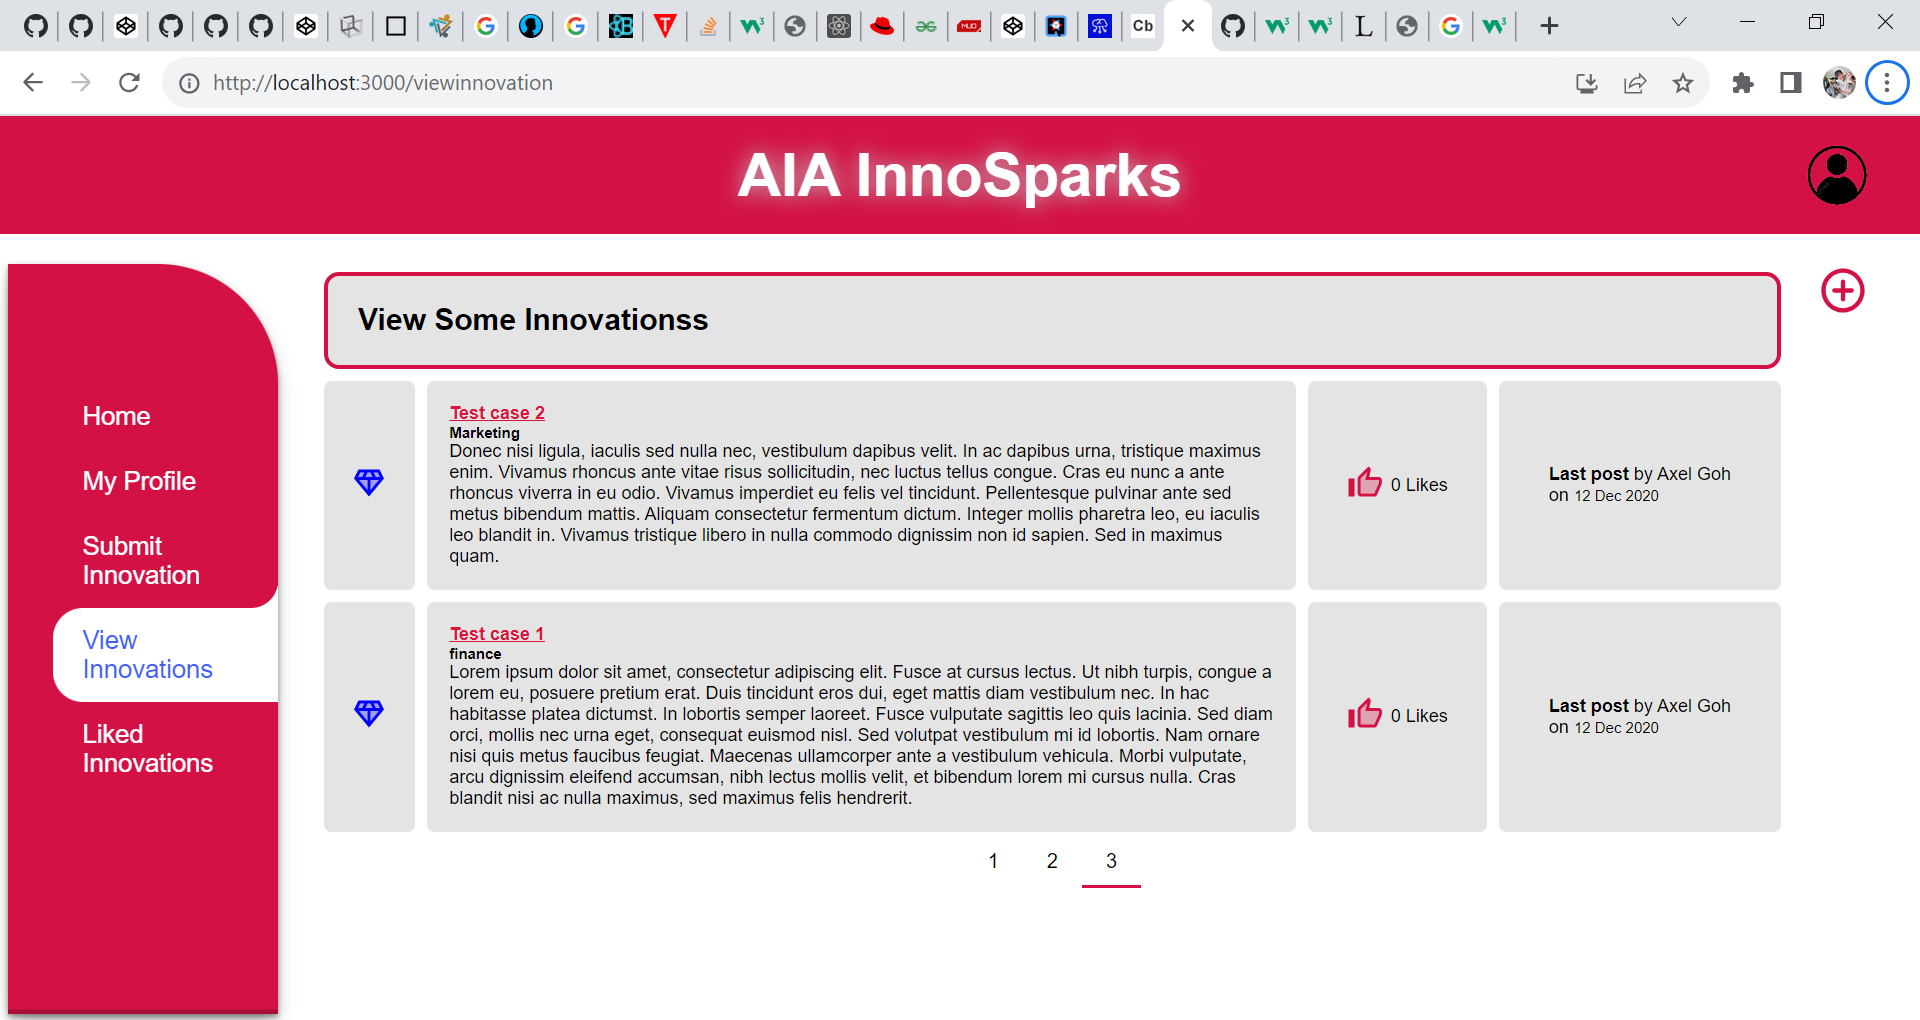Click the diamond icon beside Test case 2

click(x=369, y=482)
